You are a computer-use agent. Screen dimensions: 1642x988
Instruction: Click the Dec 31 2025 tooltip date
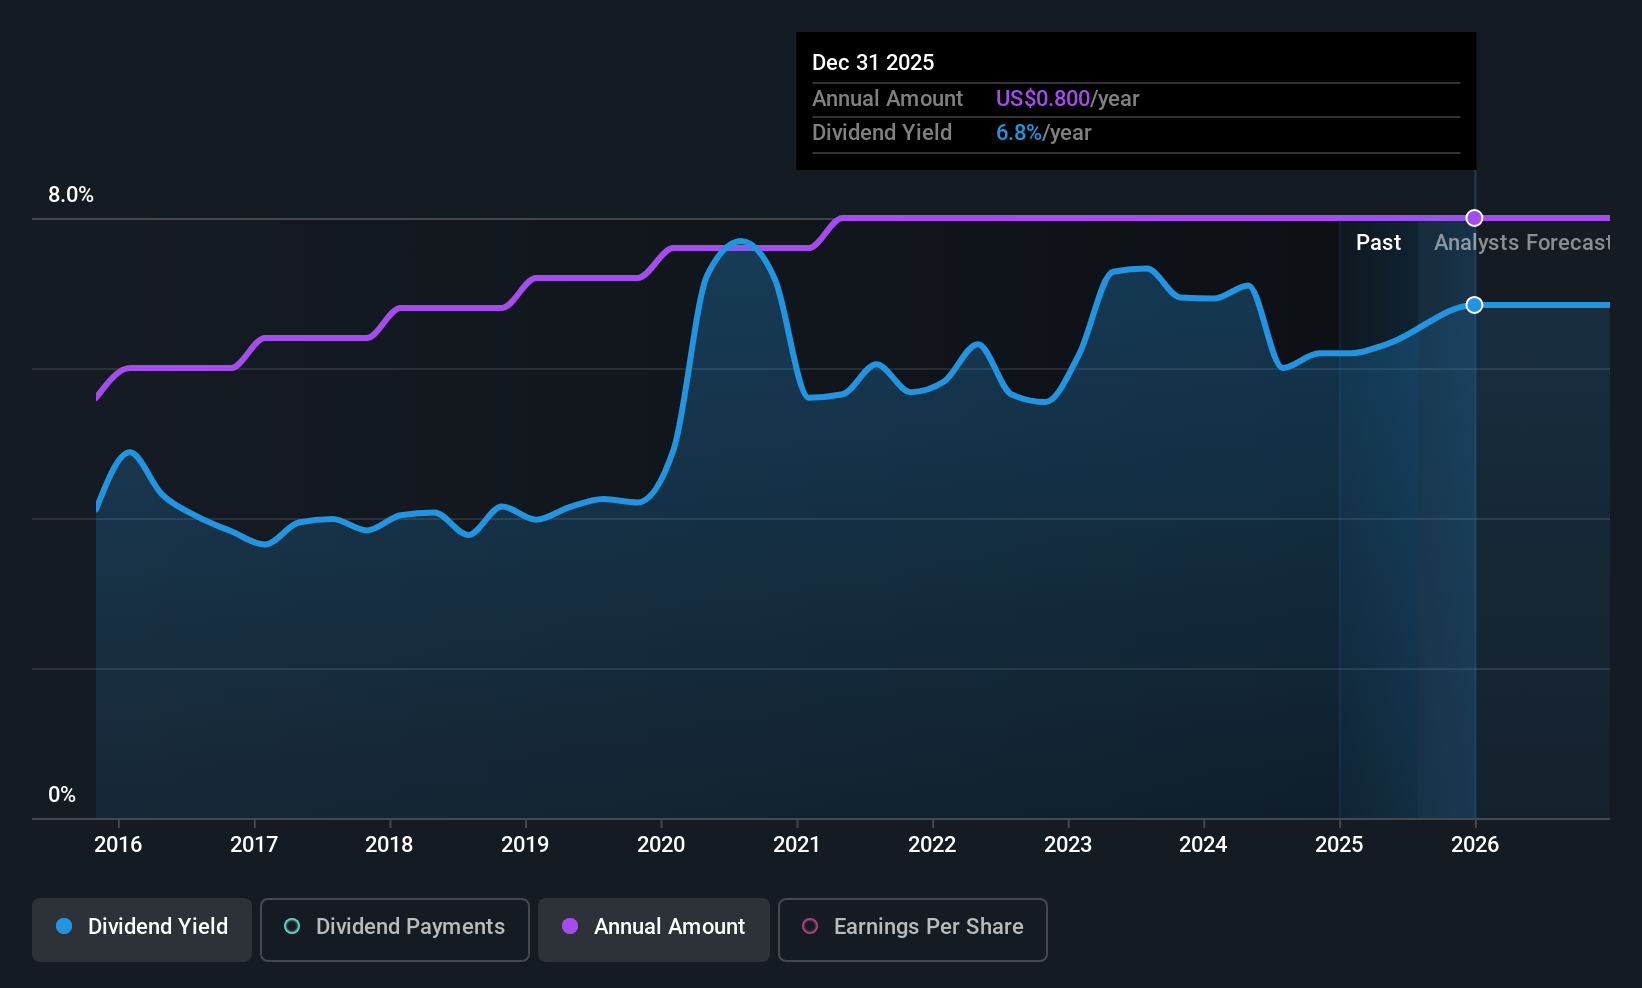[873, 63]
